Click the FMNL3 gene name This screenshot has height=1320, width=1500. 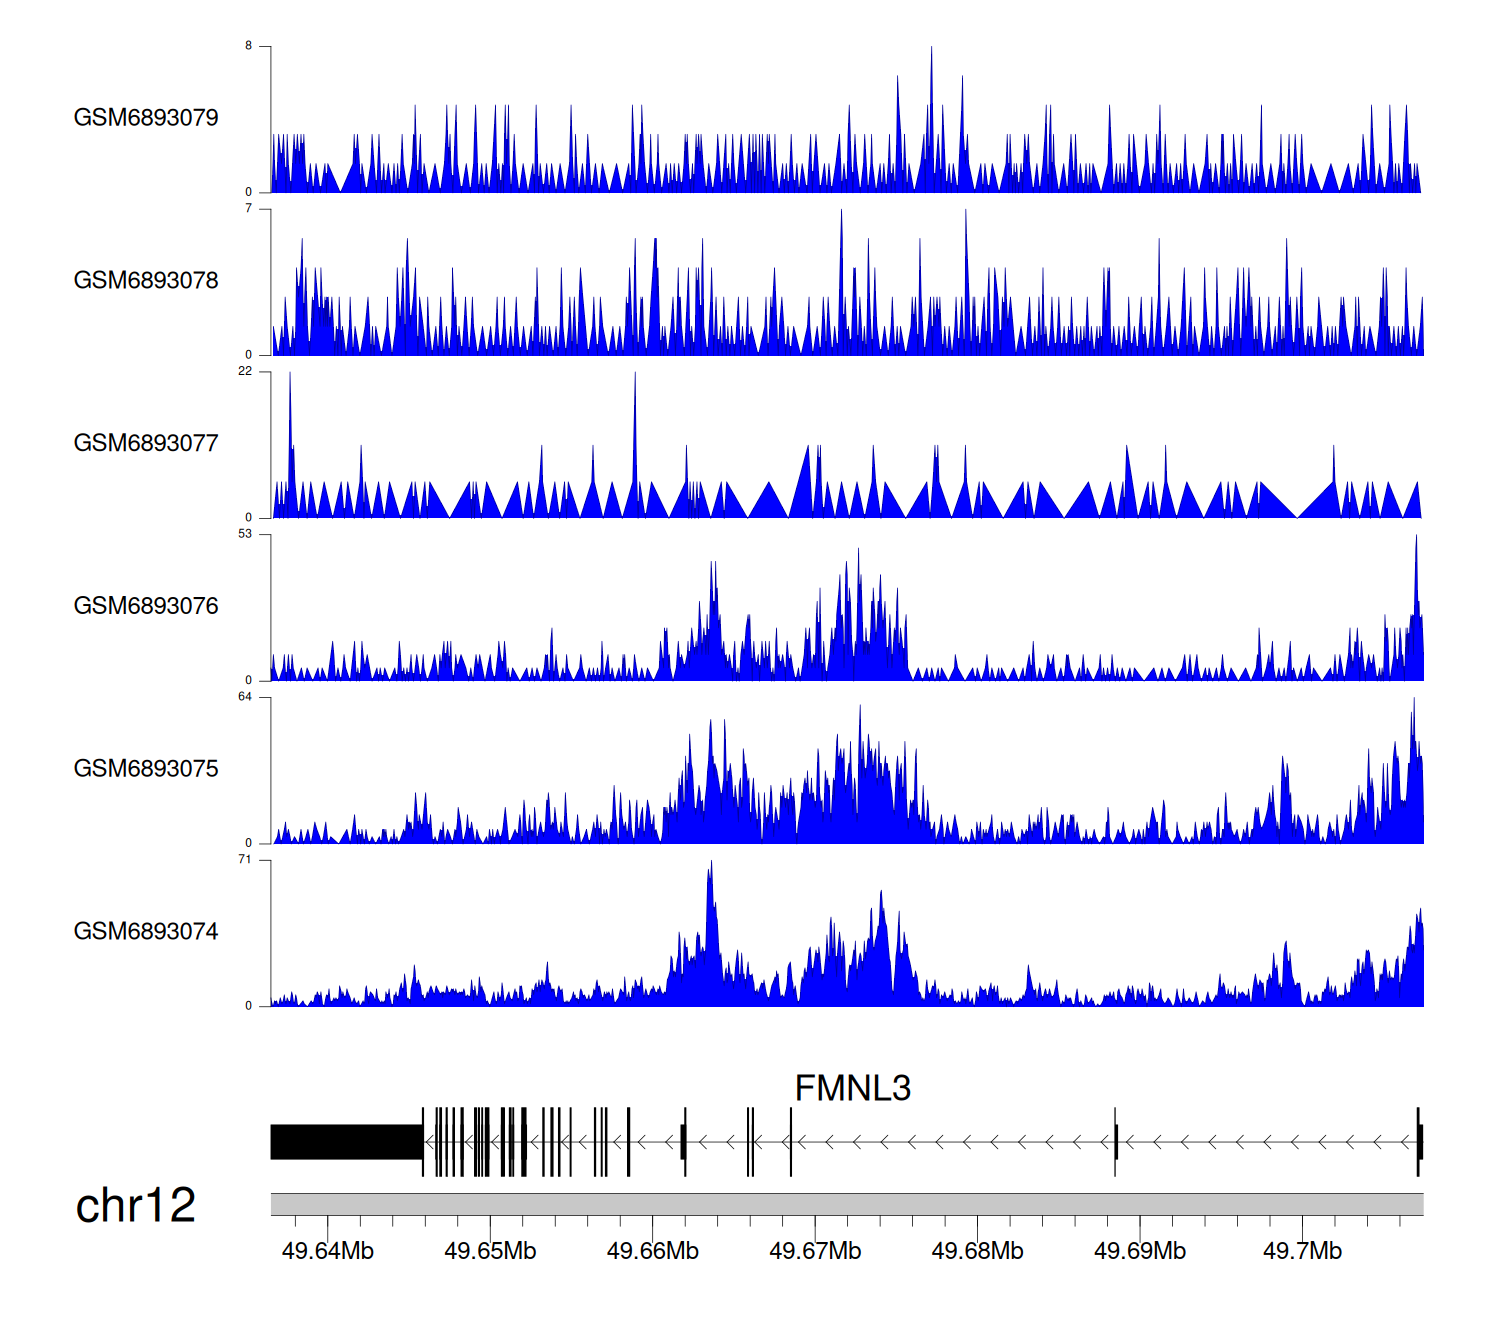[x=852, y=1088]
